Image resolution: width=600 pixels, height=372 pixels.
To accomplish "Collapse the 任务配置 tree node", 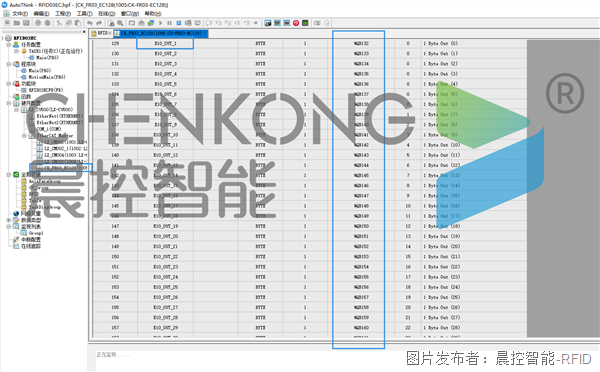I will pyautogui.click(x=8, y=45).
